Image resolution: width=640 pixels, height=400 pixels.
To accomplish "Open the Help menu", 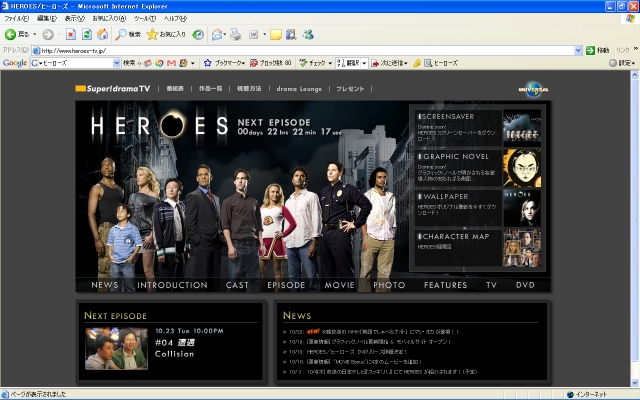I will tap(176, 18).
